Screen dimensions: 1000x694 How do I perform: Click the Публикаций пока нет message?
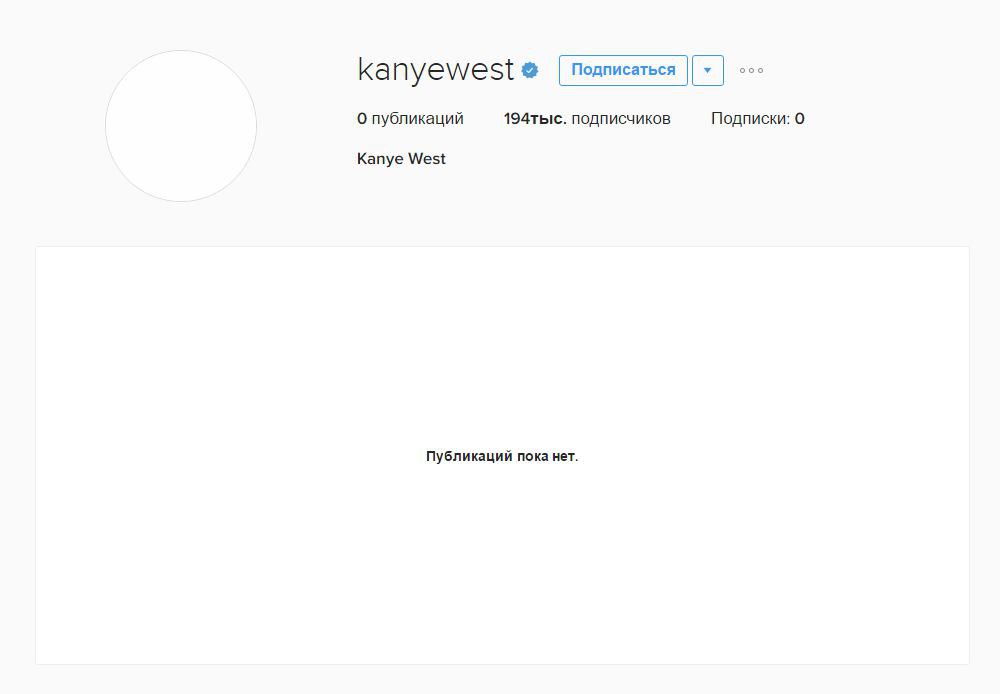point(502,456)
